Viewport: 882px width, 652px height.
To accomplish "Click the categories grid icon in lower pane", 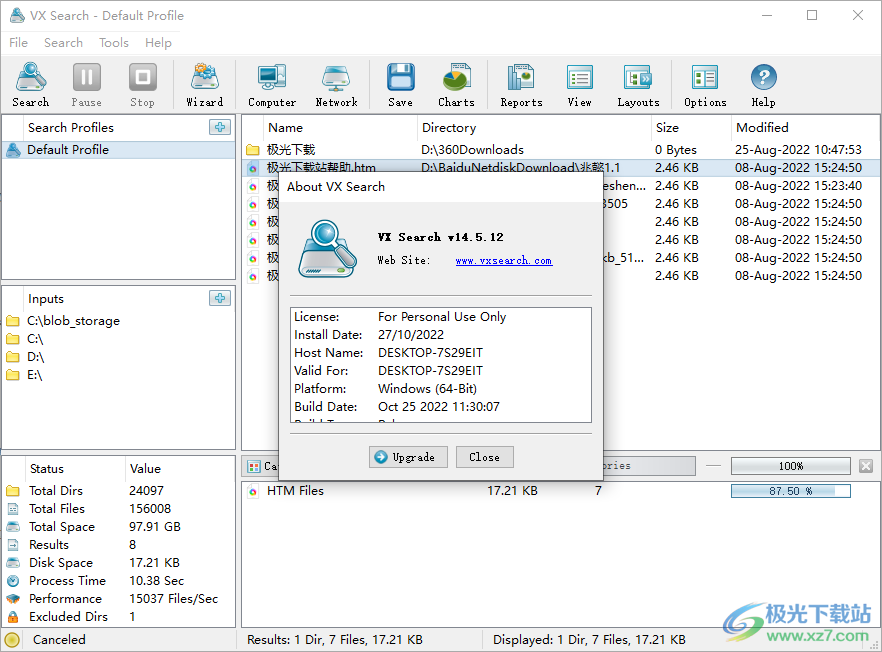I will 254,466.
